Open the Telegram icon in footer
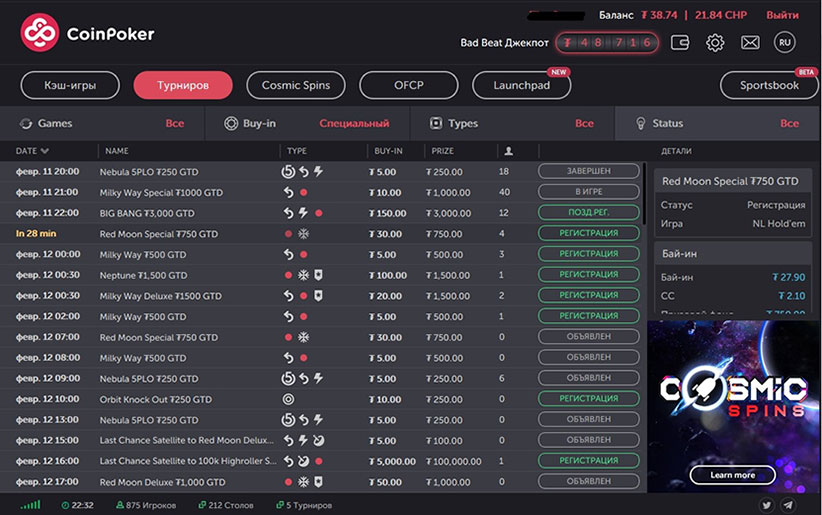Screen dimensions: 822x515 point(788,505)
